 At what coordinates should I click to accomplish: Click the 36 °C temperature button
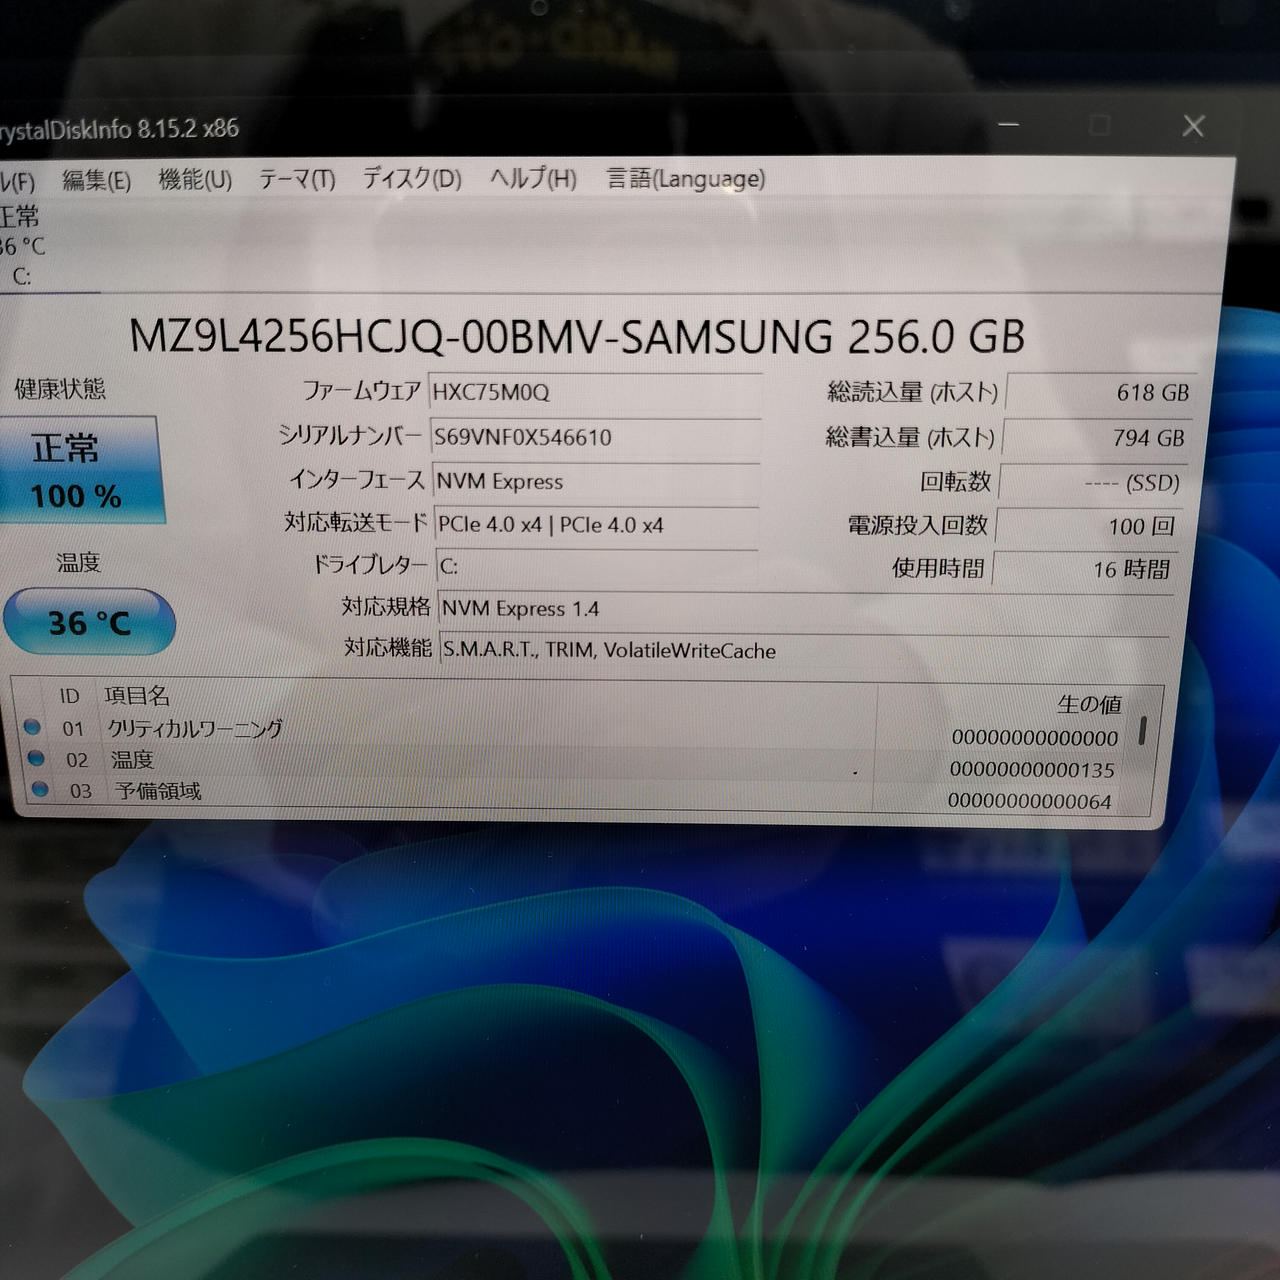coord(89,623)
